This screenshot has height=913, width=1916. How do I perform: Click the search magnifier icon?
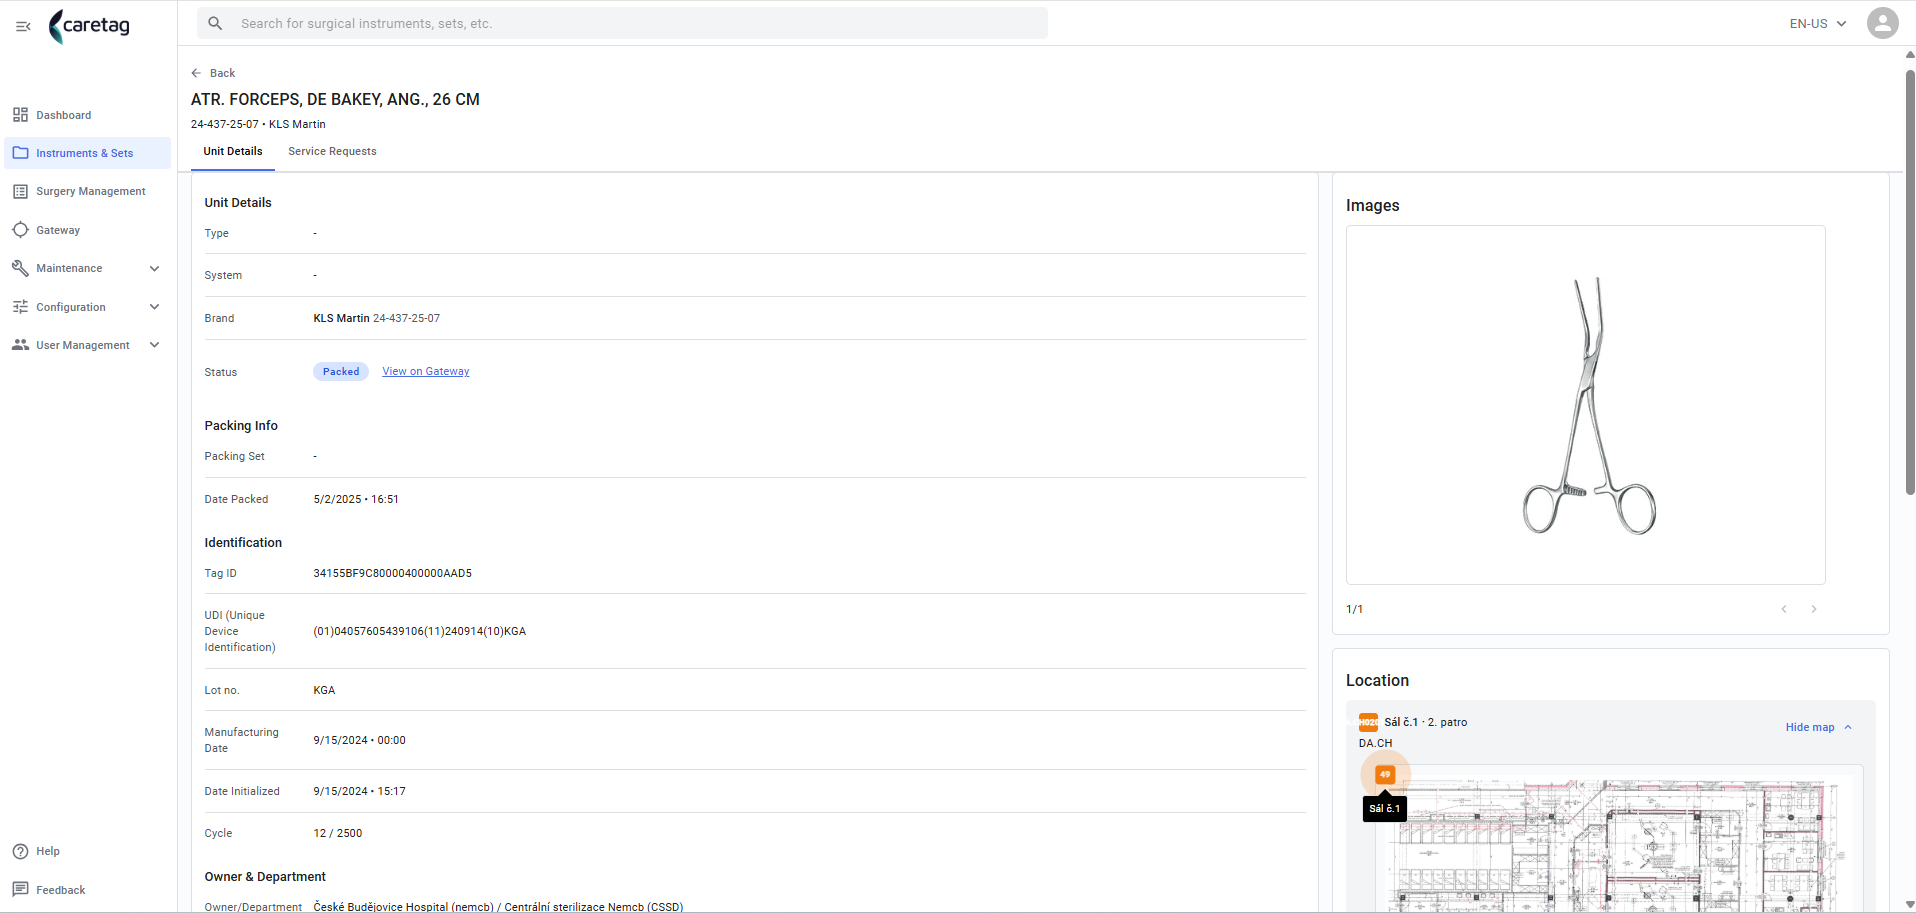click(x=215, y=23)
